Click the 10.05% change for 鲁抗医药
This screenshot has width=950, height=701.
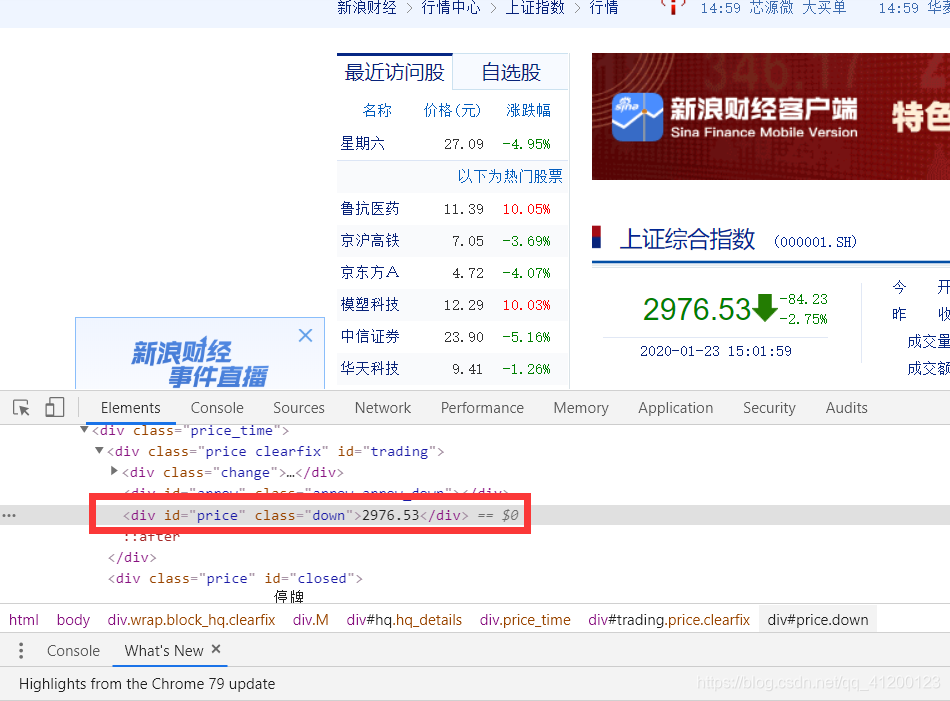tap(526, 209)
